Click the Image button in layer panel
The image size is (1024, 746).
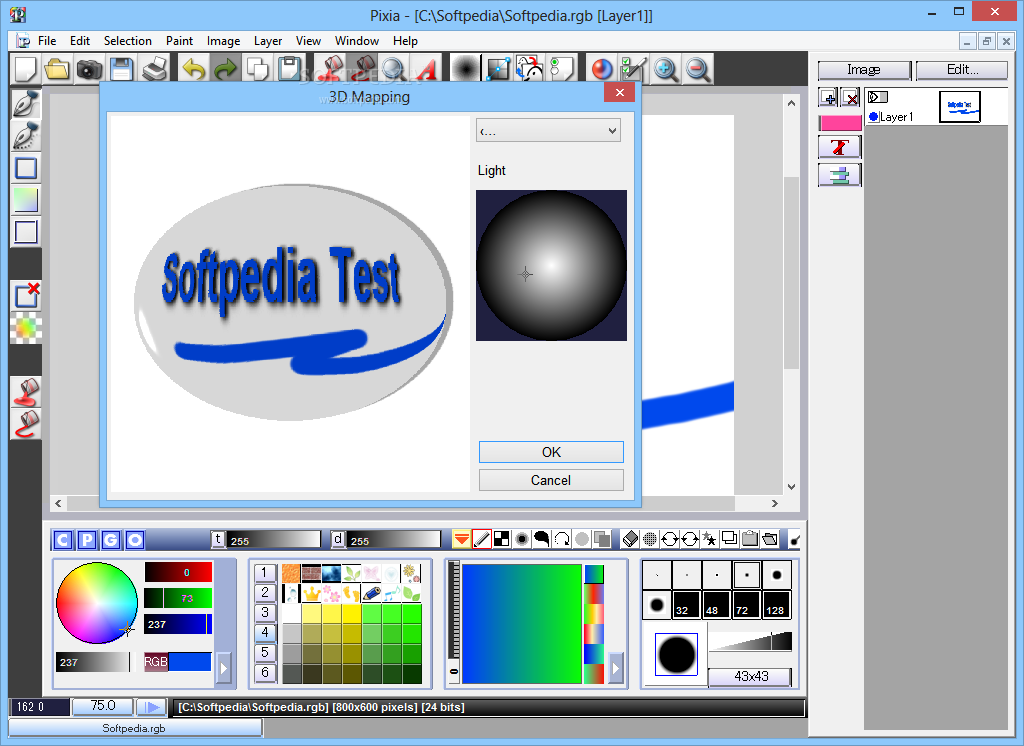(x=864, y=69)
